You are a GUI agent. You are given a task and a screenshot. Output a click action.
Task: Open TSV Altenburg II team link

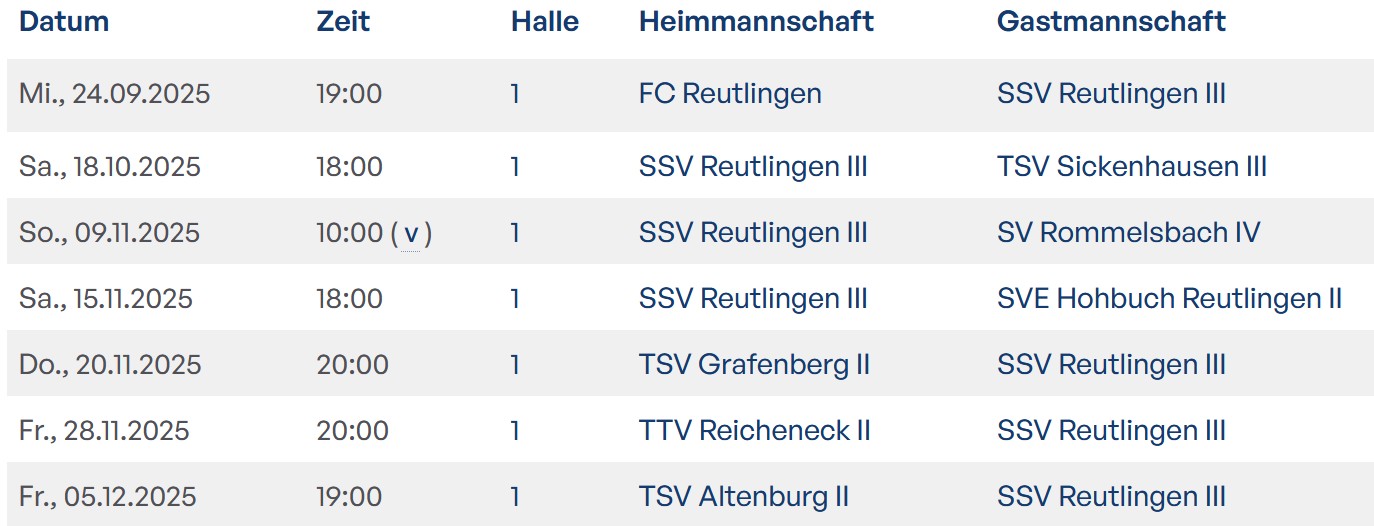click(x=743, y=497)
